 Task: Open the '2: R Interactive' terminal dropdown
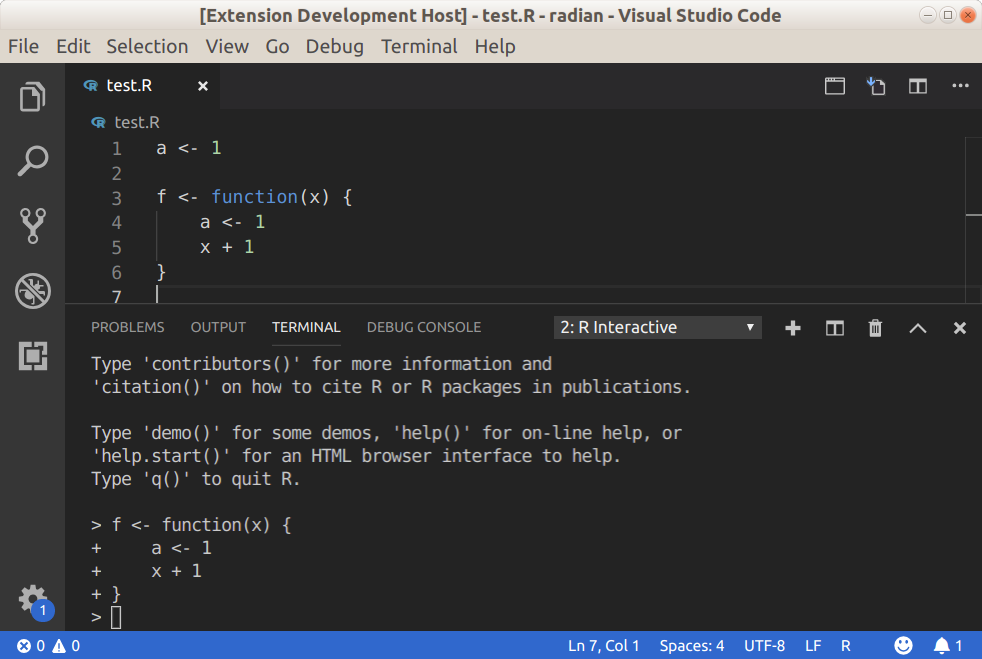click(x=658, y=328)
